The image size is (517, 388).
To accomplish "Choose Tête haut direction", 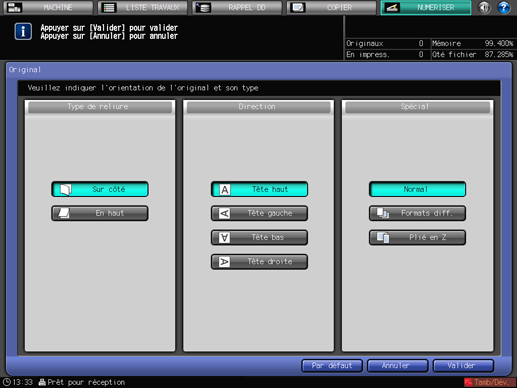I will click(x=259, y=189).
